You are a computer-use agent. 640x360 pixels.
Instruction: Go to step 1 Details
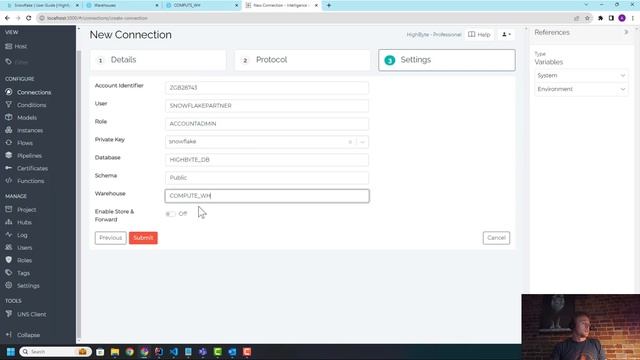(x=158, y=60)
